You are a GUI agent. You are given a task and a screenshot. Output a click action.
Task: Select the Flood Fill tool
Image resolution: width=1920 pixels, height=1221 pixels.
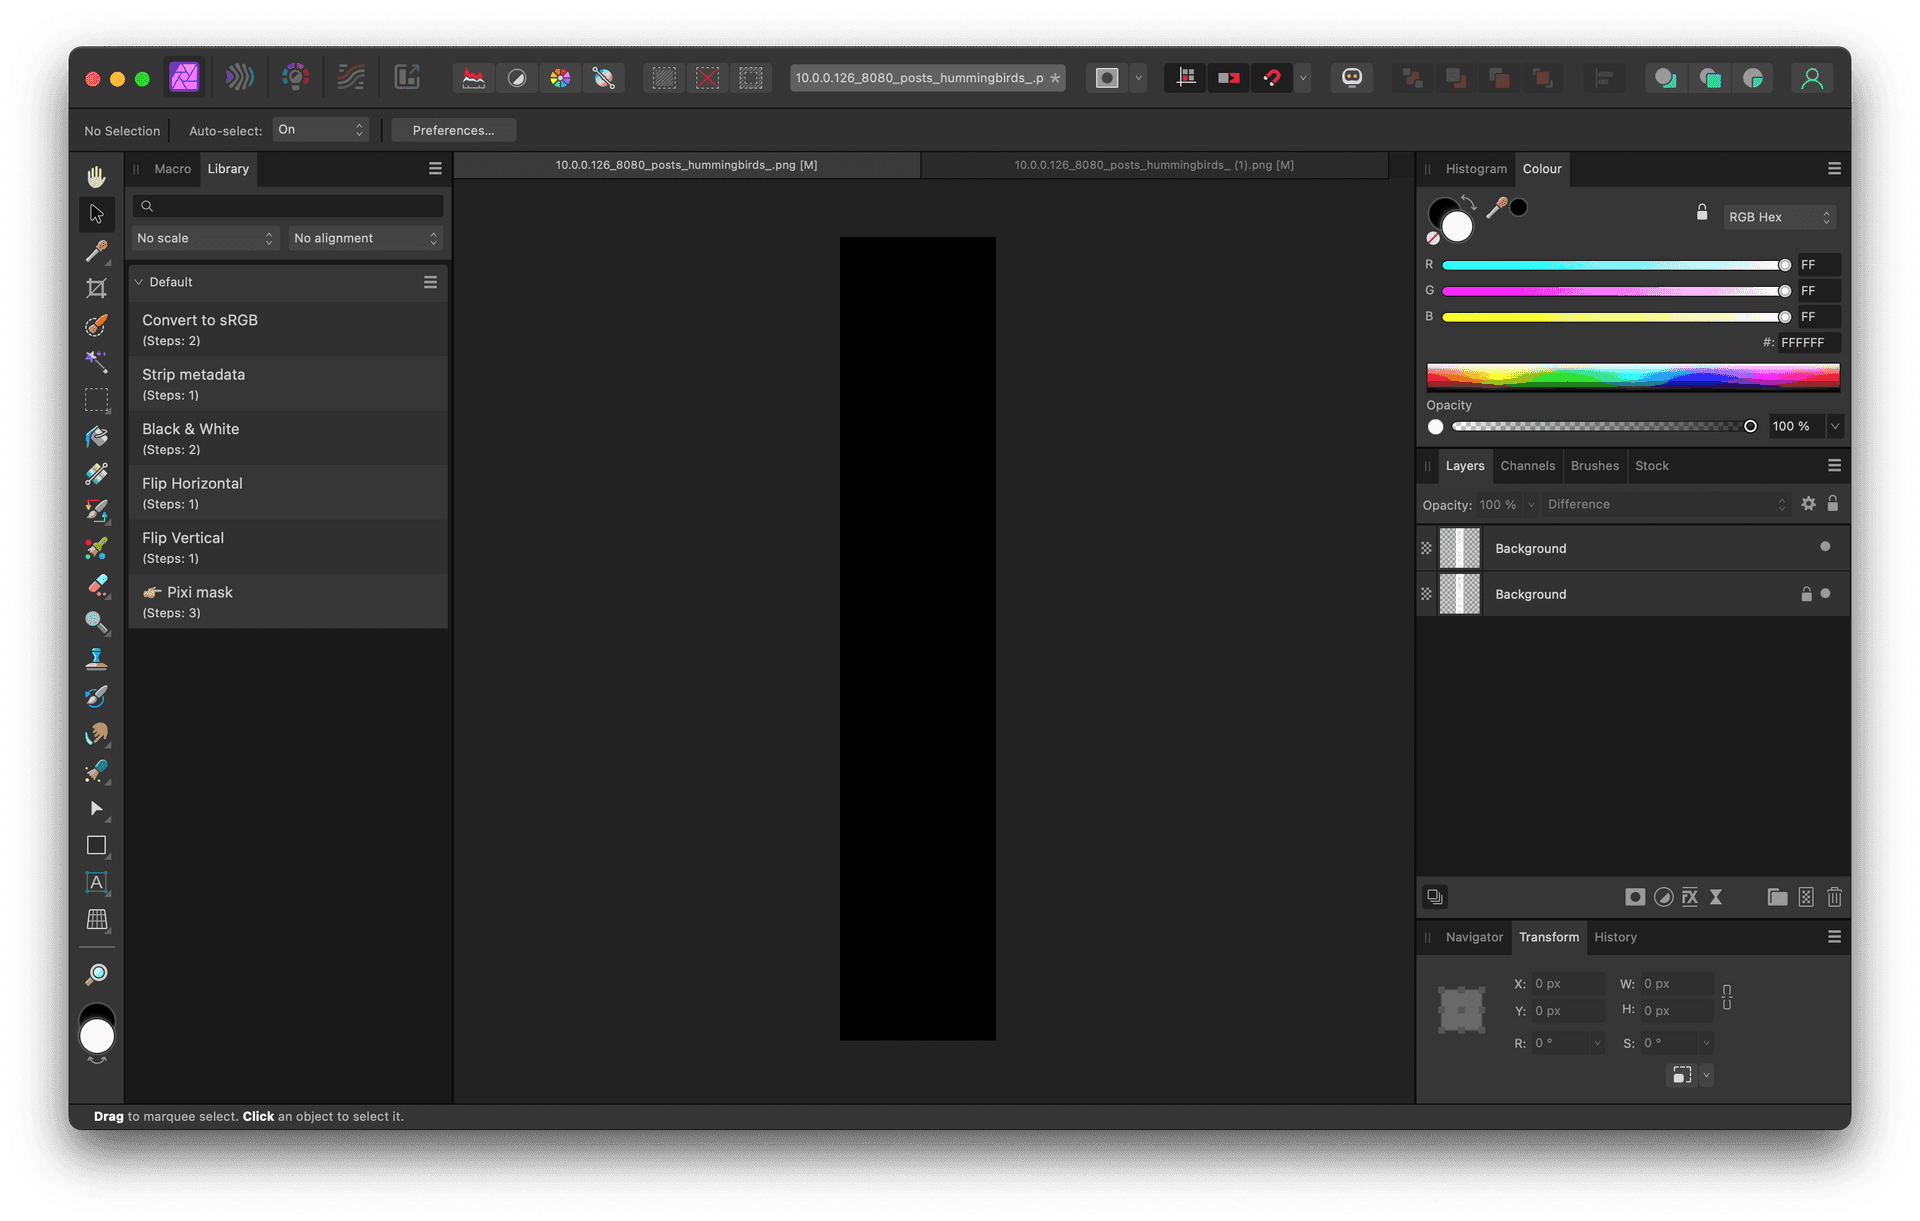click(x=96, y=437)
